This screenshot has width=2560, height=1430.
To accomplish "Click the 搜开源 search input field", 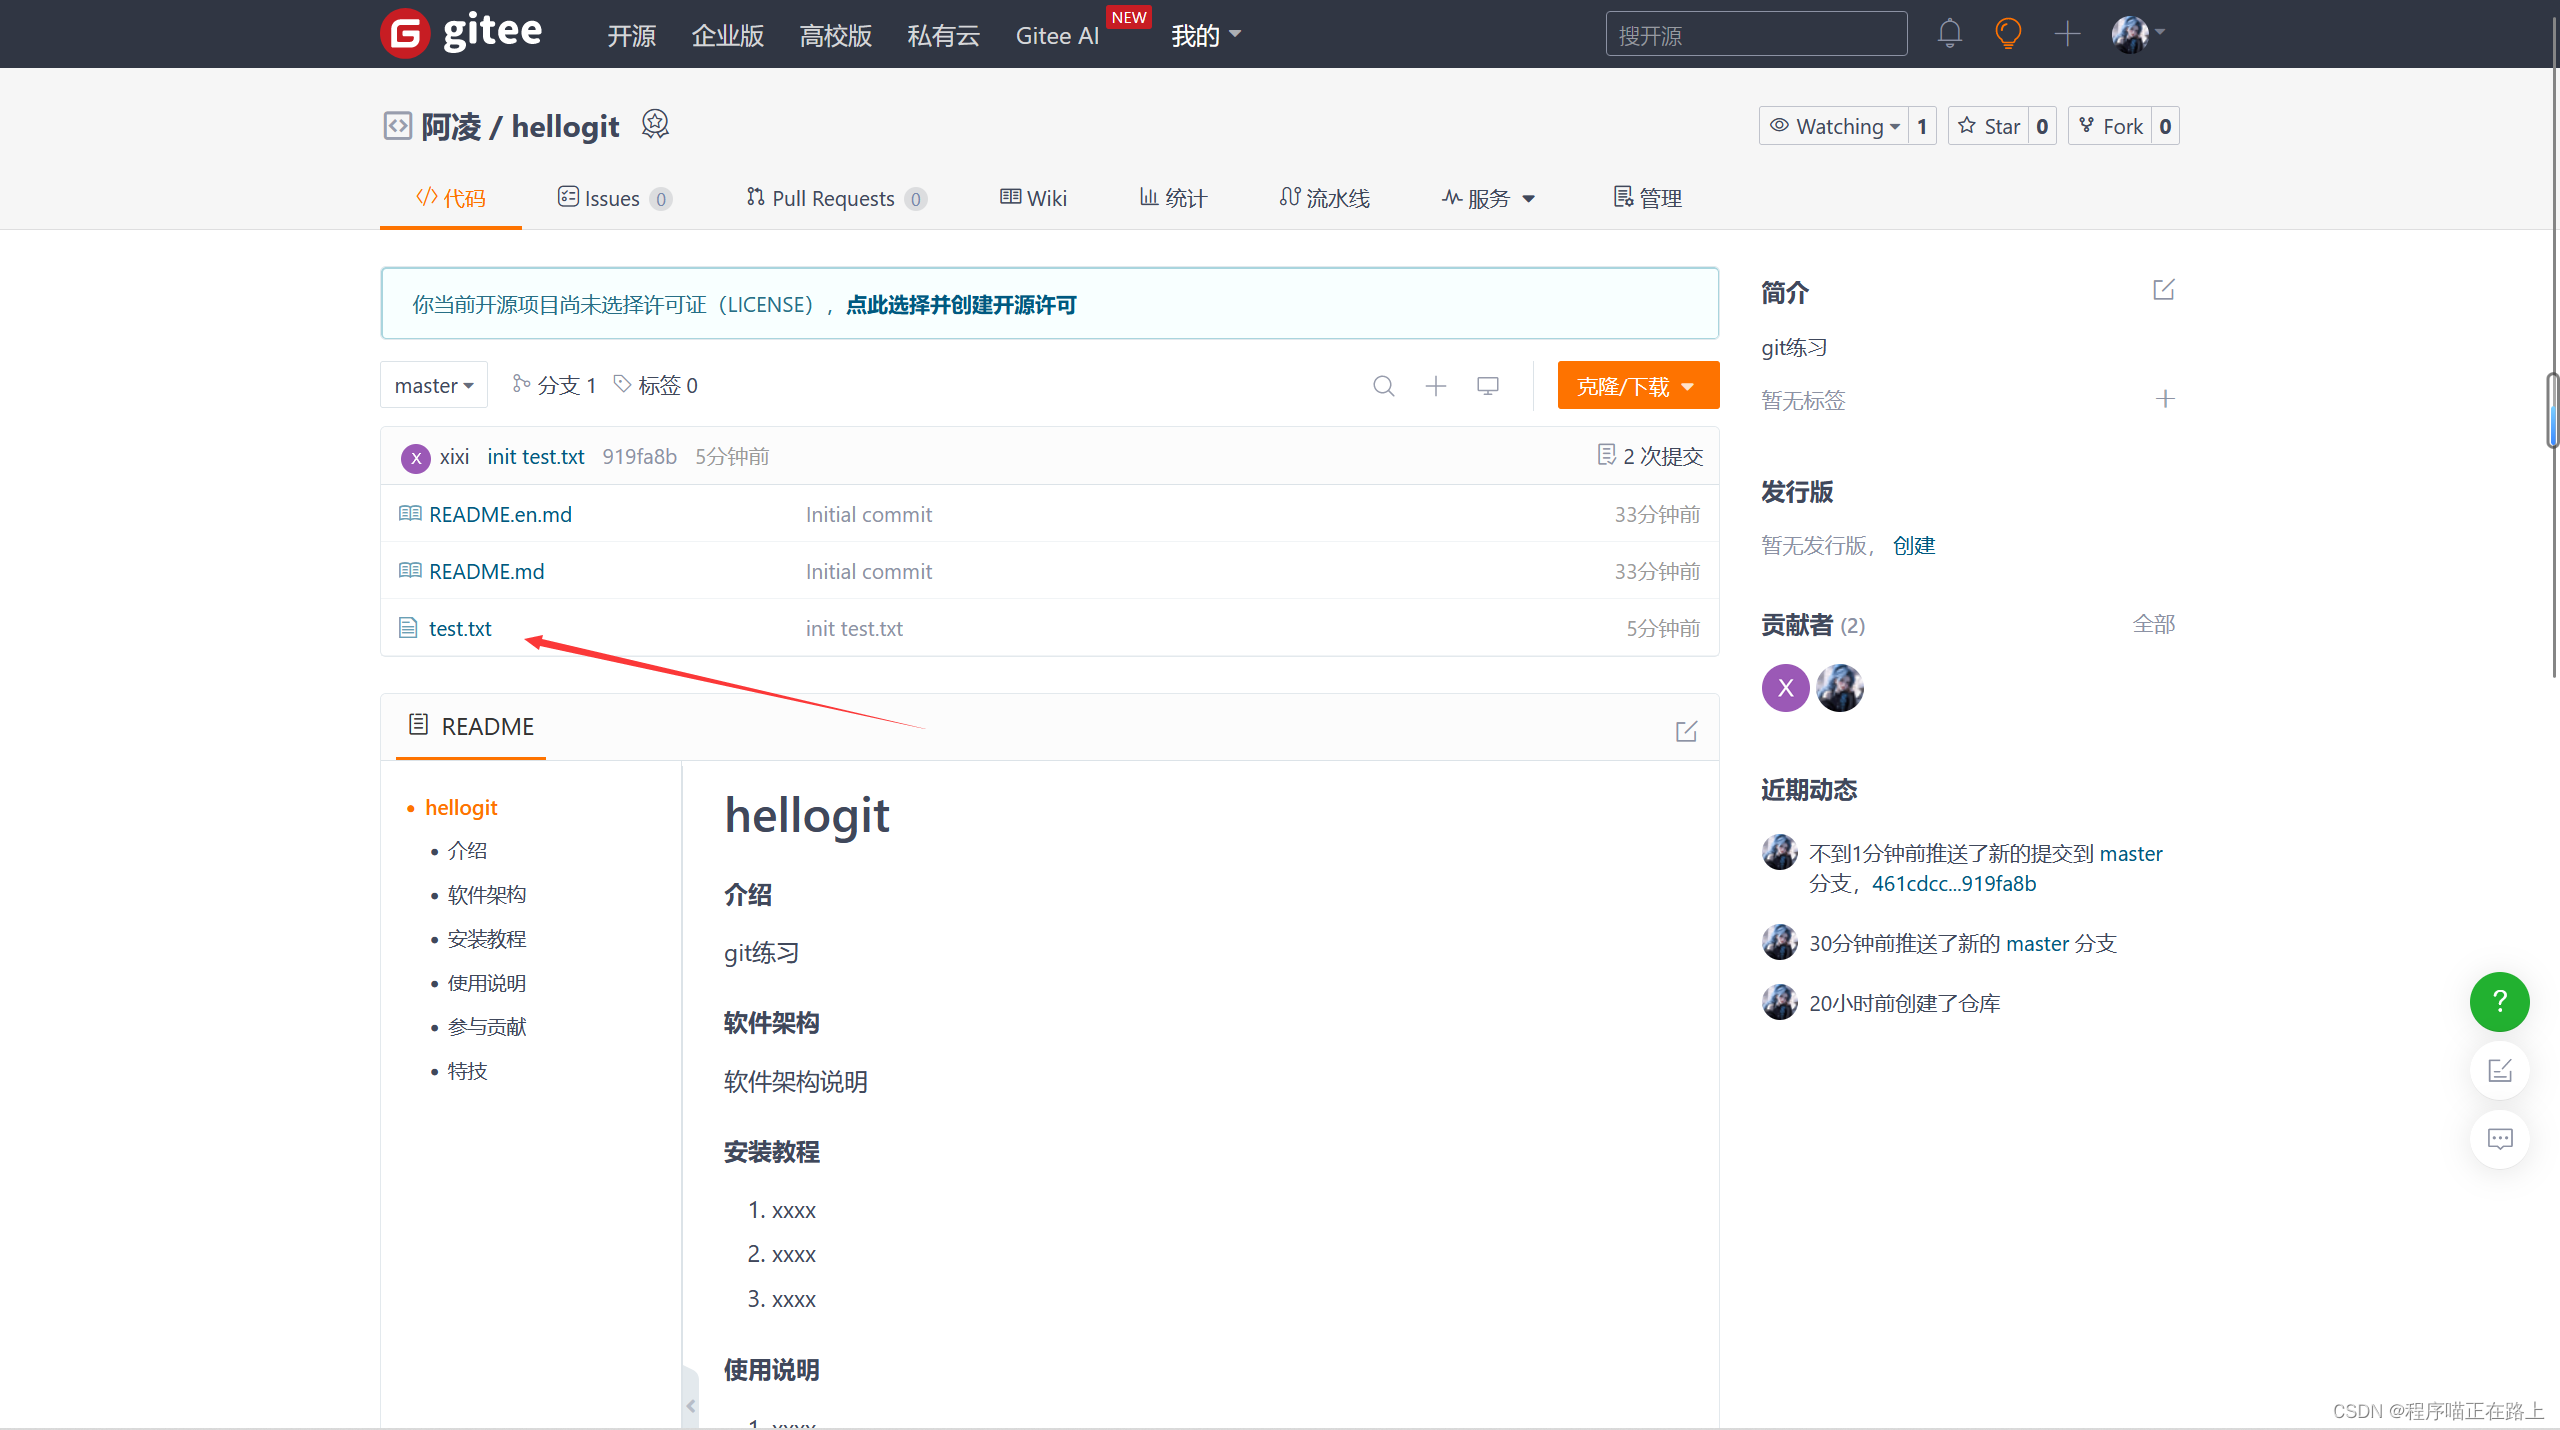I will pos(1755,35).
